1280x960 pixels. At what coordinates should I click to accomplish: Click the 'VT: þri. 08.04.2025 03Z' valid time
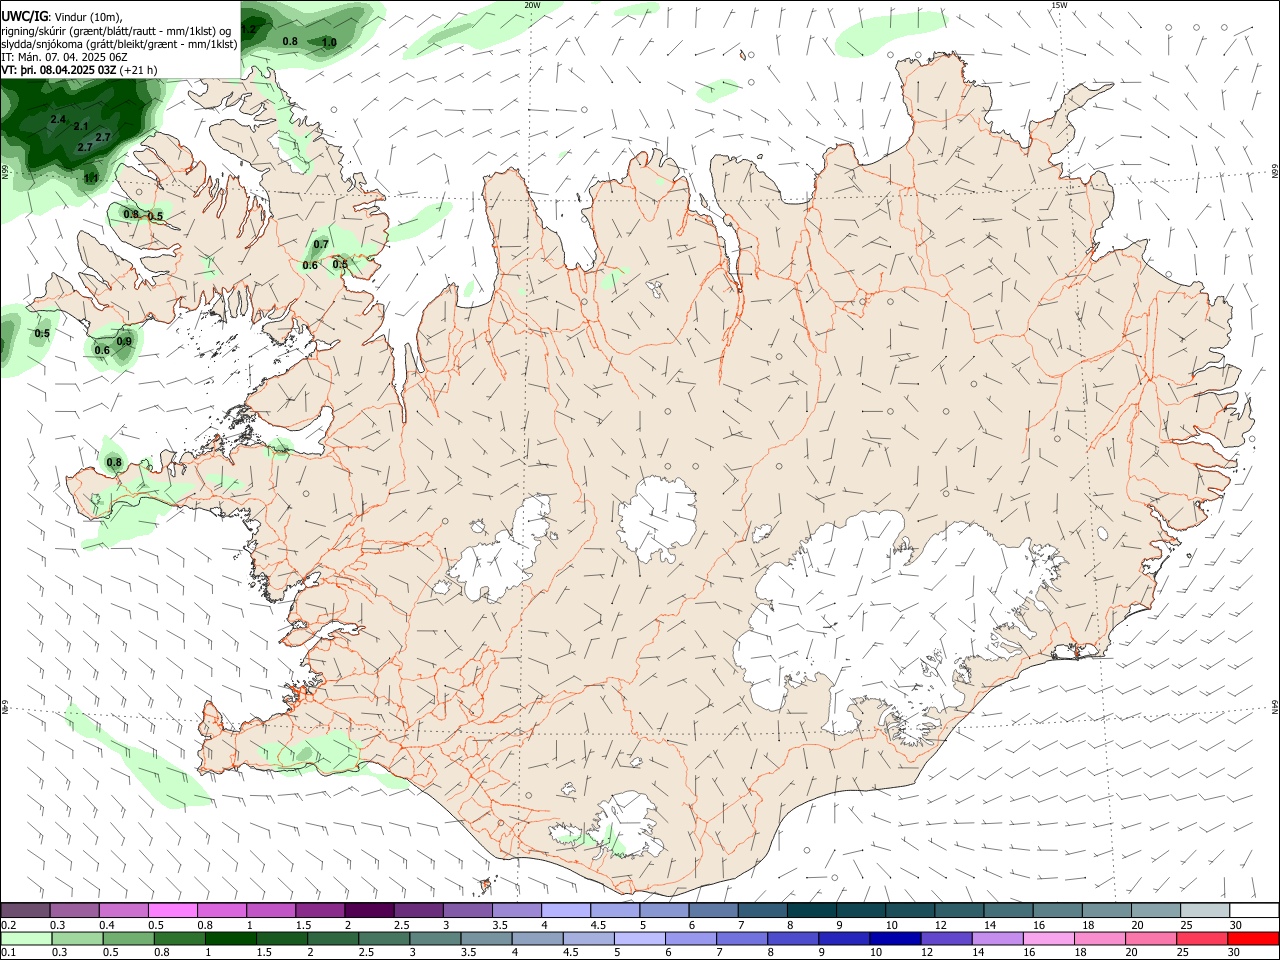coord(61,70)
